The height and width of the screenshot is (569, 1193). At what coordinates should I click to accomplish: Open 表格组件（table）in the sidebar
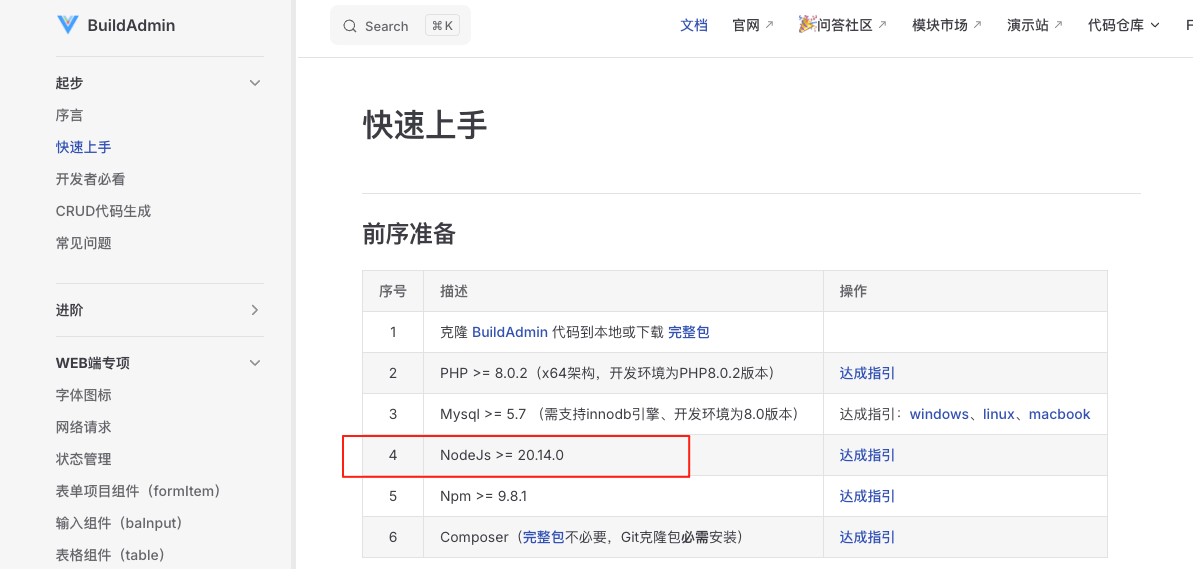pos(111,555)
